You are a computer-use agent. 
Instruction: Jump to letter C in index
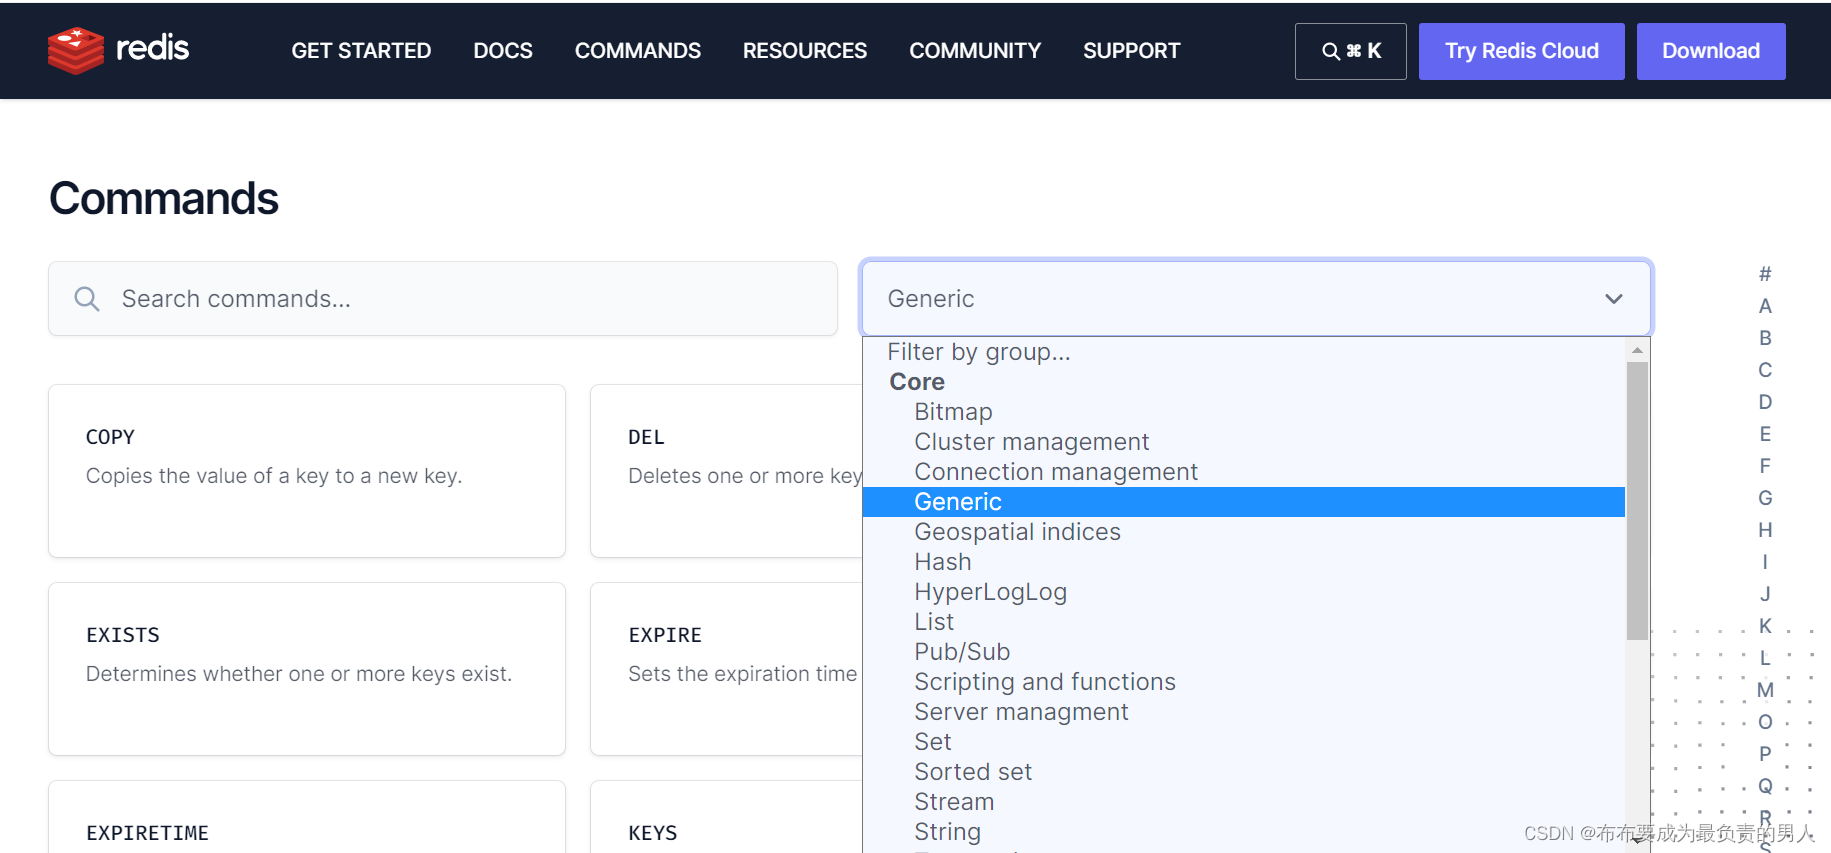click(1765, 370)
